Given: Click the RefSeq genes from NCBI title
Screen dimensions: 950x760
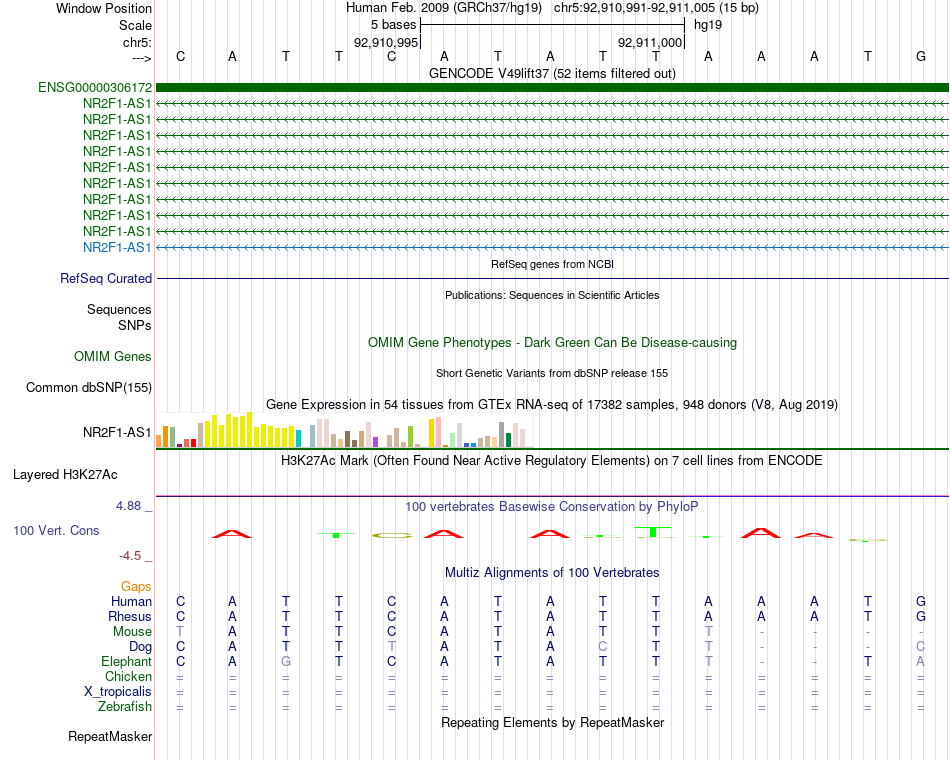Looking at the screenshot, I should pyautogui.click(x=552, y=264).
